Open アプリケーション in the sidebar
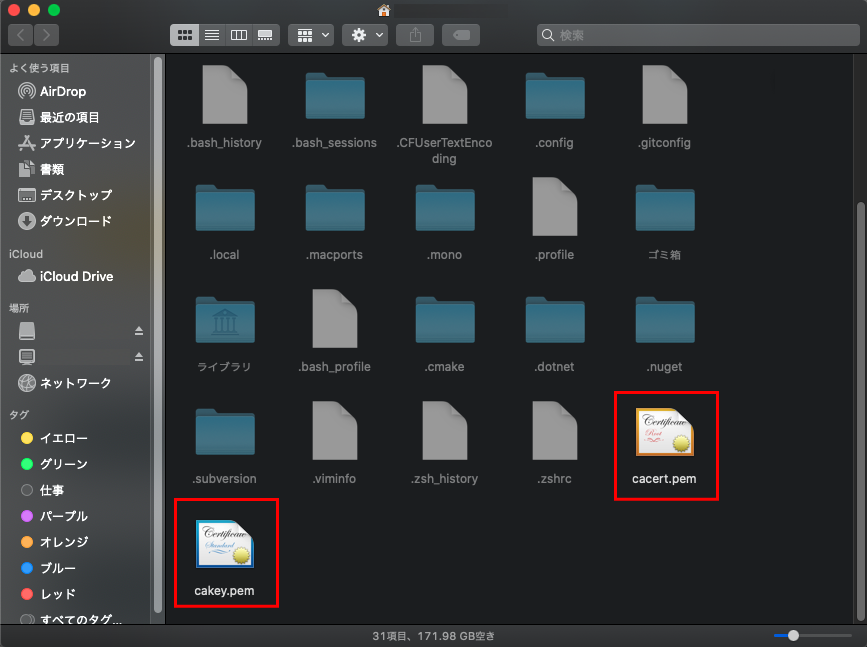This screenshot has height=647, width=867. 75,143
